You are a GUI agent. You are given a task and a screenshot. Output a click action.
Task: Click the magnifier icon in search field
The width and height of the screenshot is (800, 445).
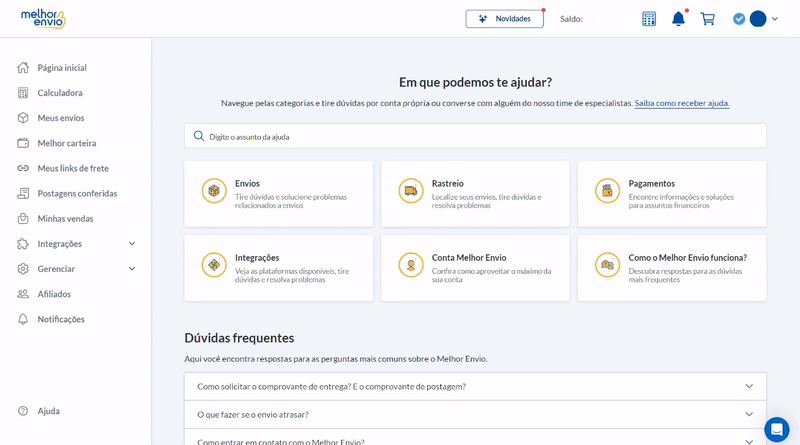(198, 136)
